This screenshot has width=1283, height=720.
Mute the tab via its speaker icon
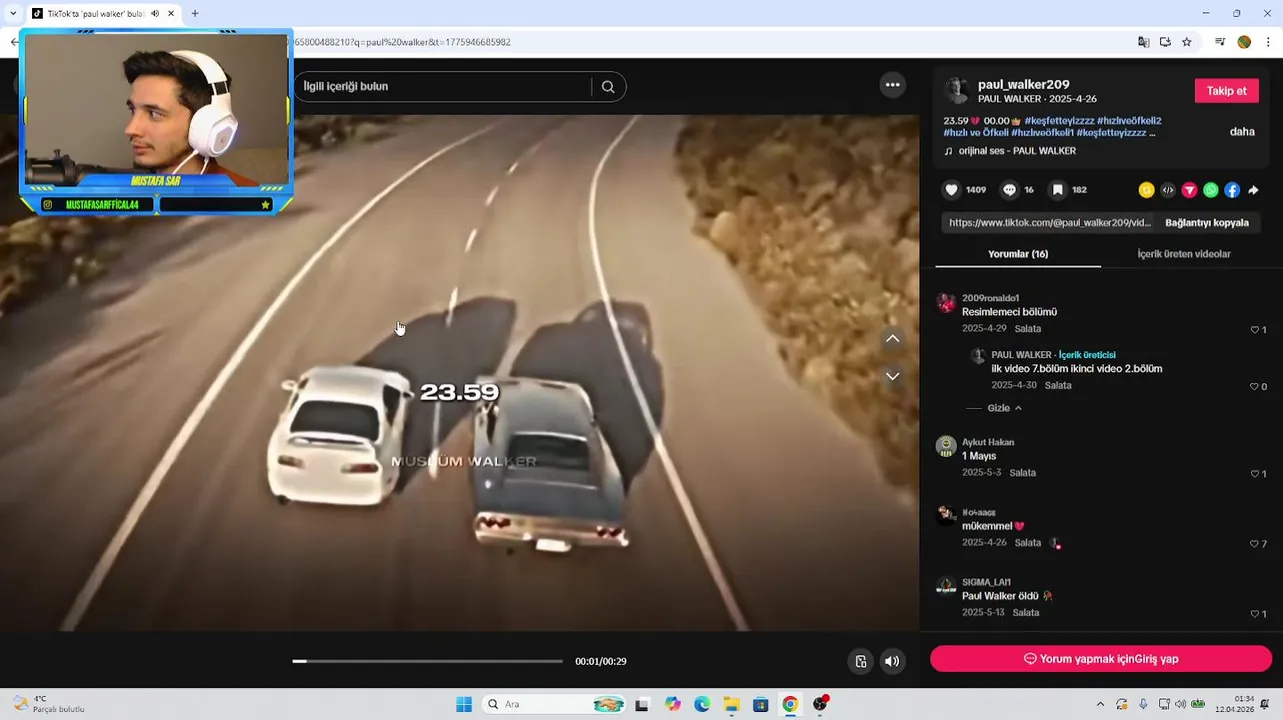(155, 14)
